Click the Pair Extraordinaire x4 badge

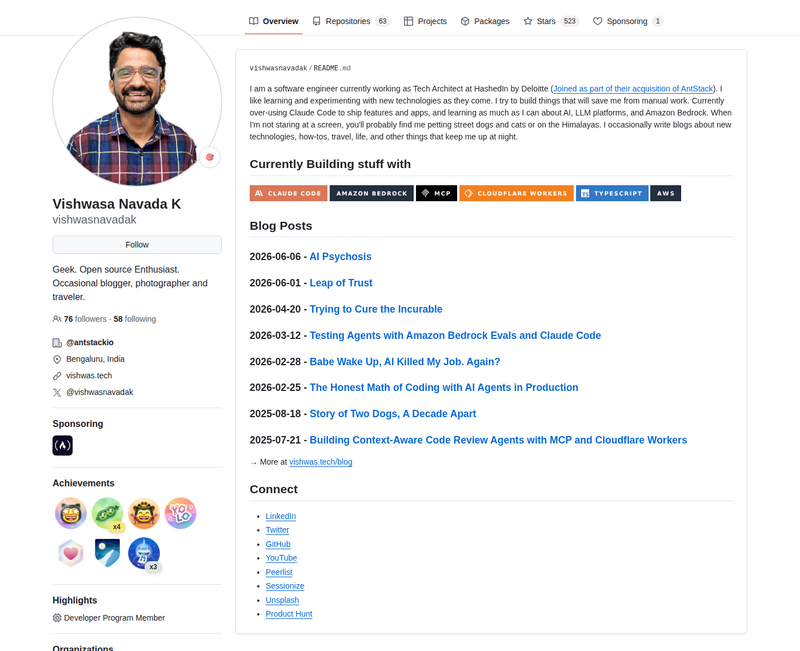[x=108, y=513]
